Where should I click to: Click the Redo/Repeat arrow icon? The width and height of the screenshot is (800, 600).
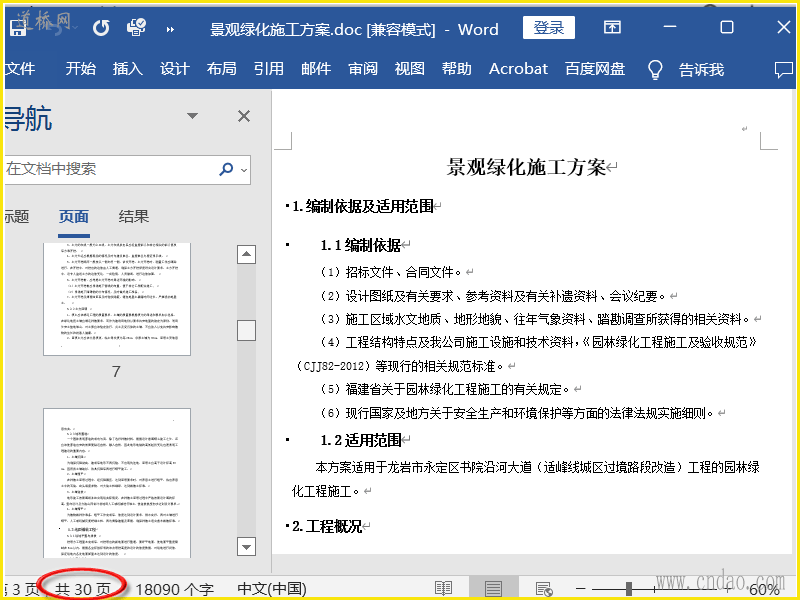coord(101,28)
